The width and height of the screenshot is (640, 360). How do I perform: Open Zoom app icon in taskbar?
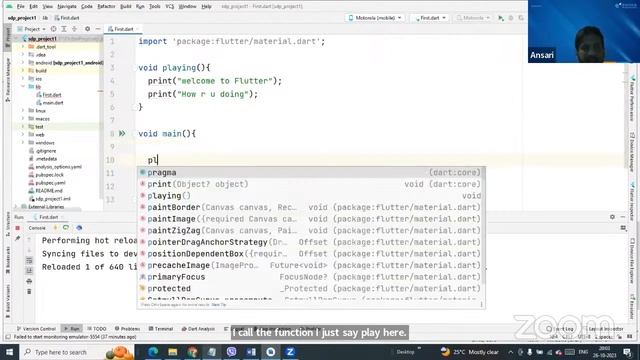(290, 352)
